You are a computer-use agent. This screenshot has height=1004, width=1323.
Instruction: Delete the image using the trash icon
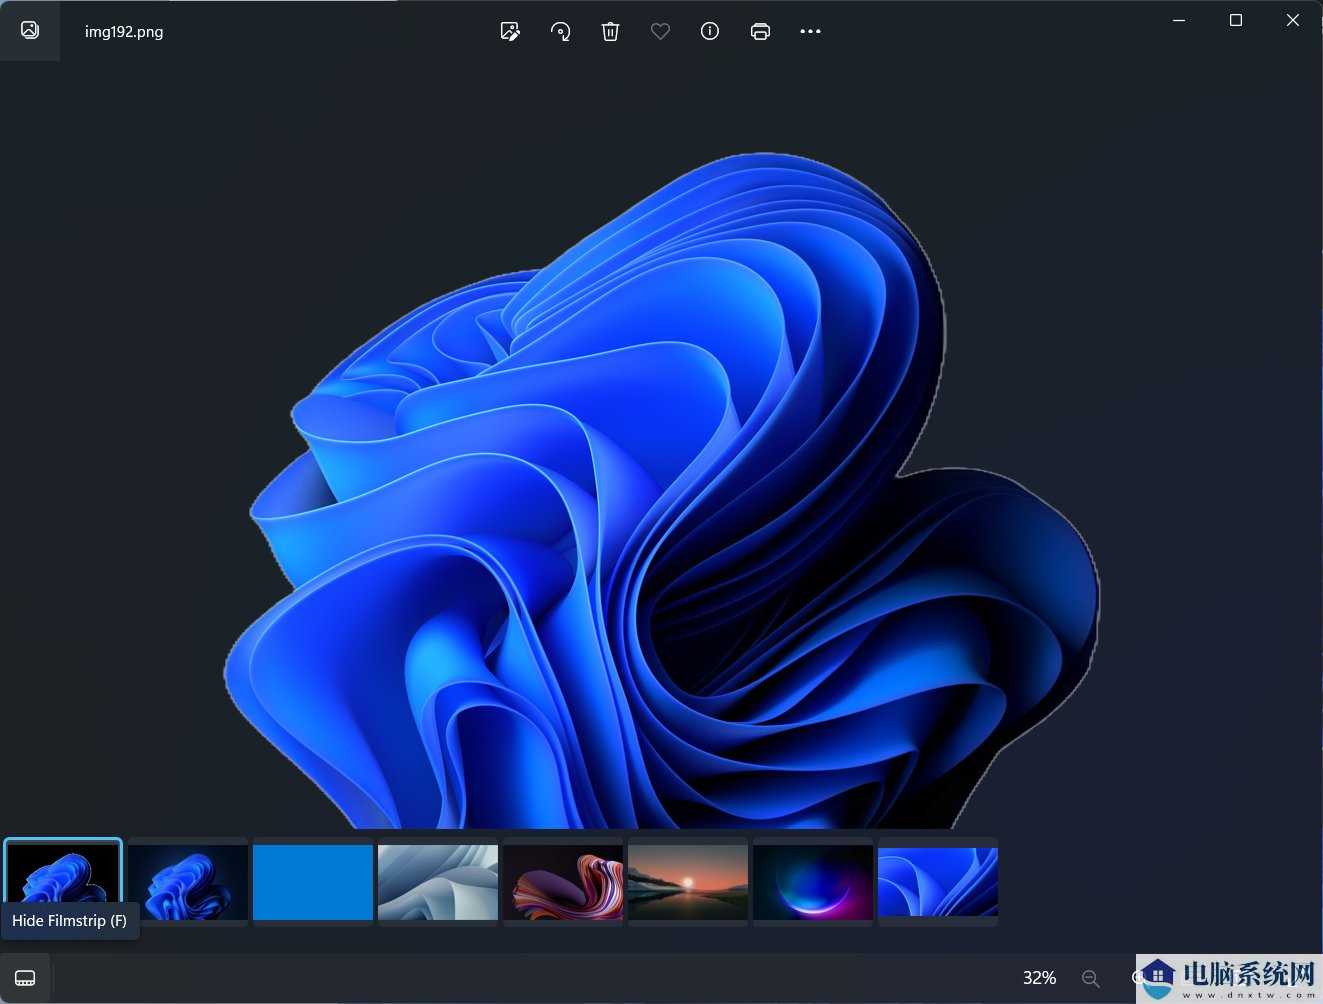pyautogui.click(x=610, y=31)
